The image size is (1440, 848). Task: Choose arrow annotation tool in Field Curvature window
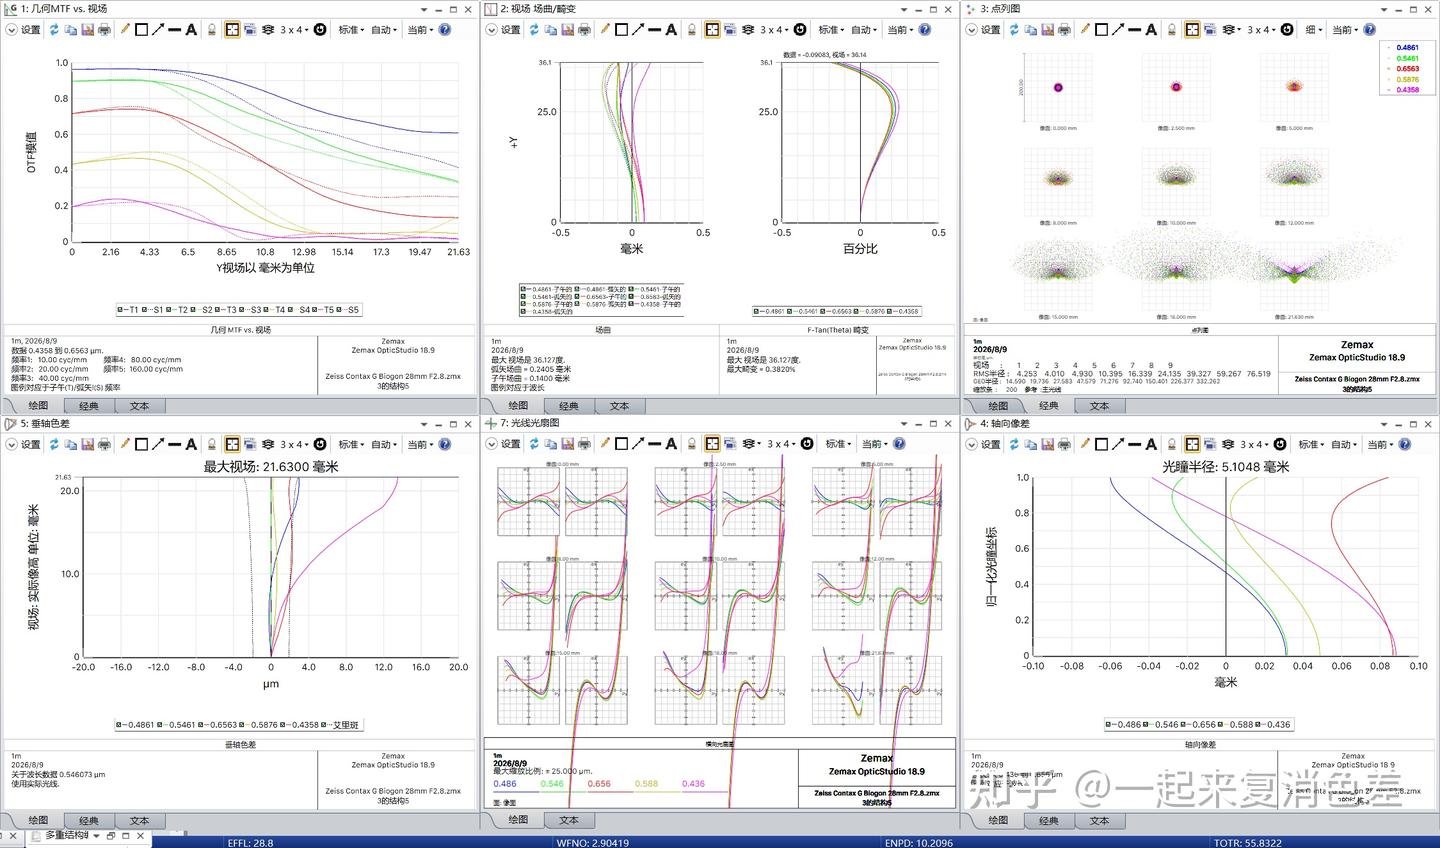(x=637, y=30)
